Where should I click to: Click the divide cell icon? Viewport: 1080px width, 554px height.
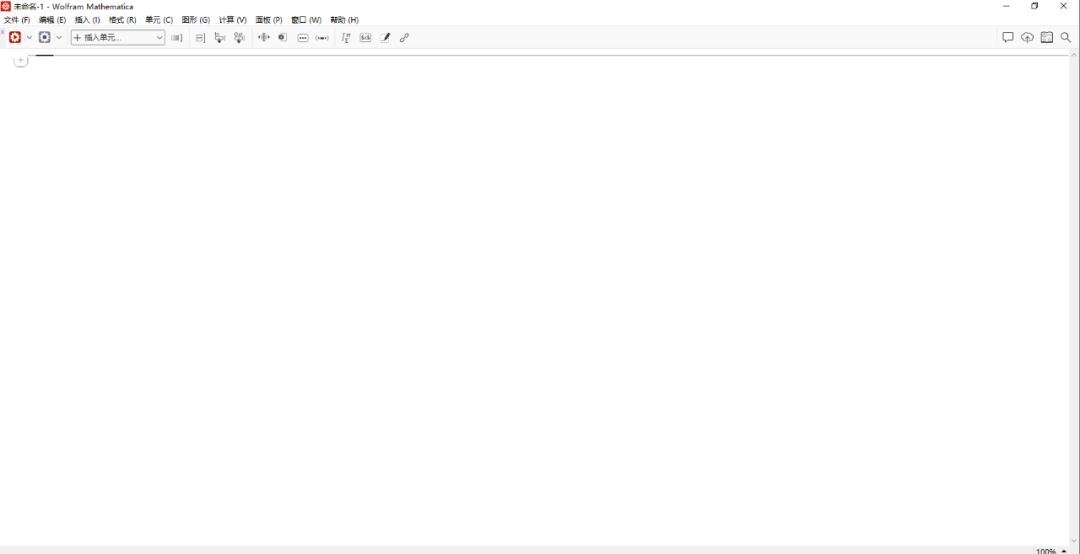pos(200,38)
